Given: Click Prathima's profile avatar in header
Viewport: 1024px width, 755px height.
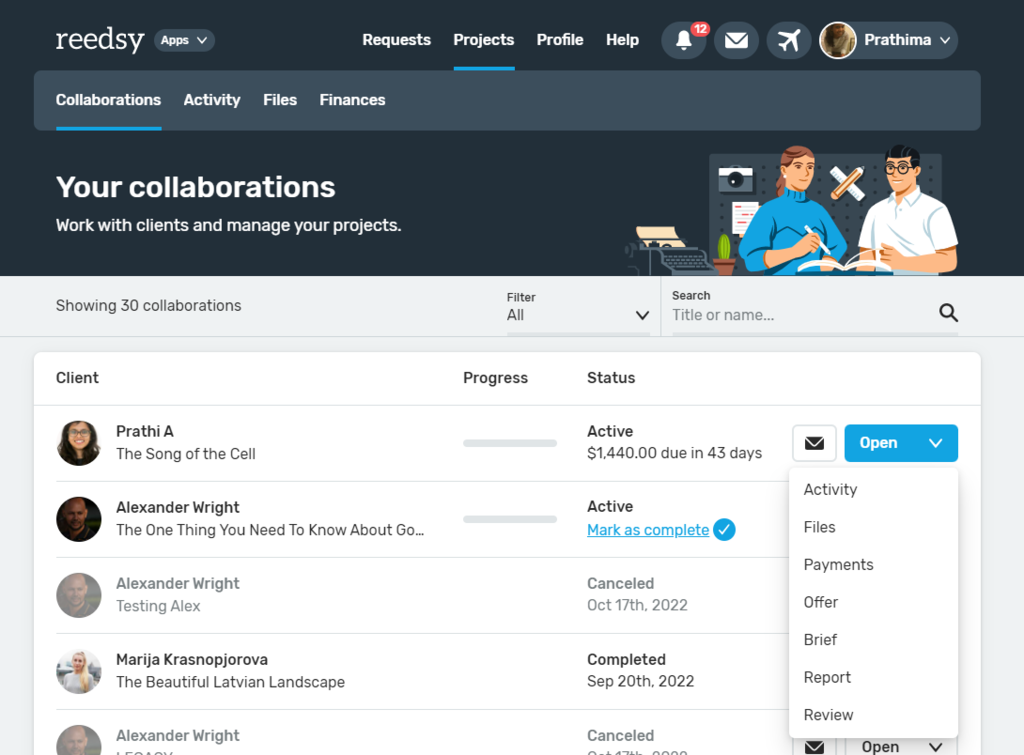Looking at the screenshot, I should (x=838, y=40).
